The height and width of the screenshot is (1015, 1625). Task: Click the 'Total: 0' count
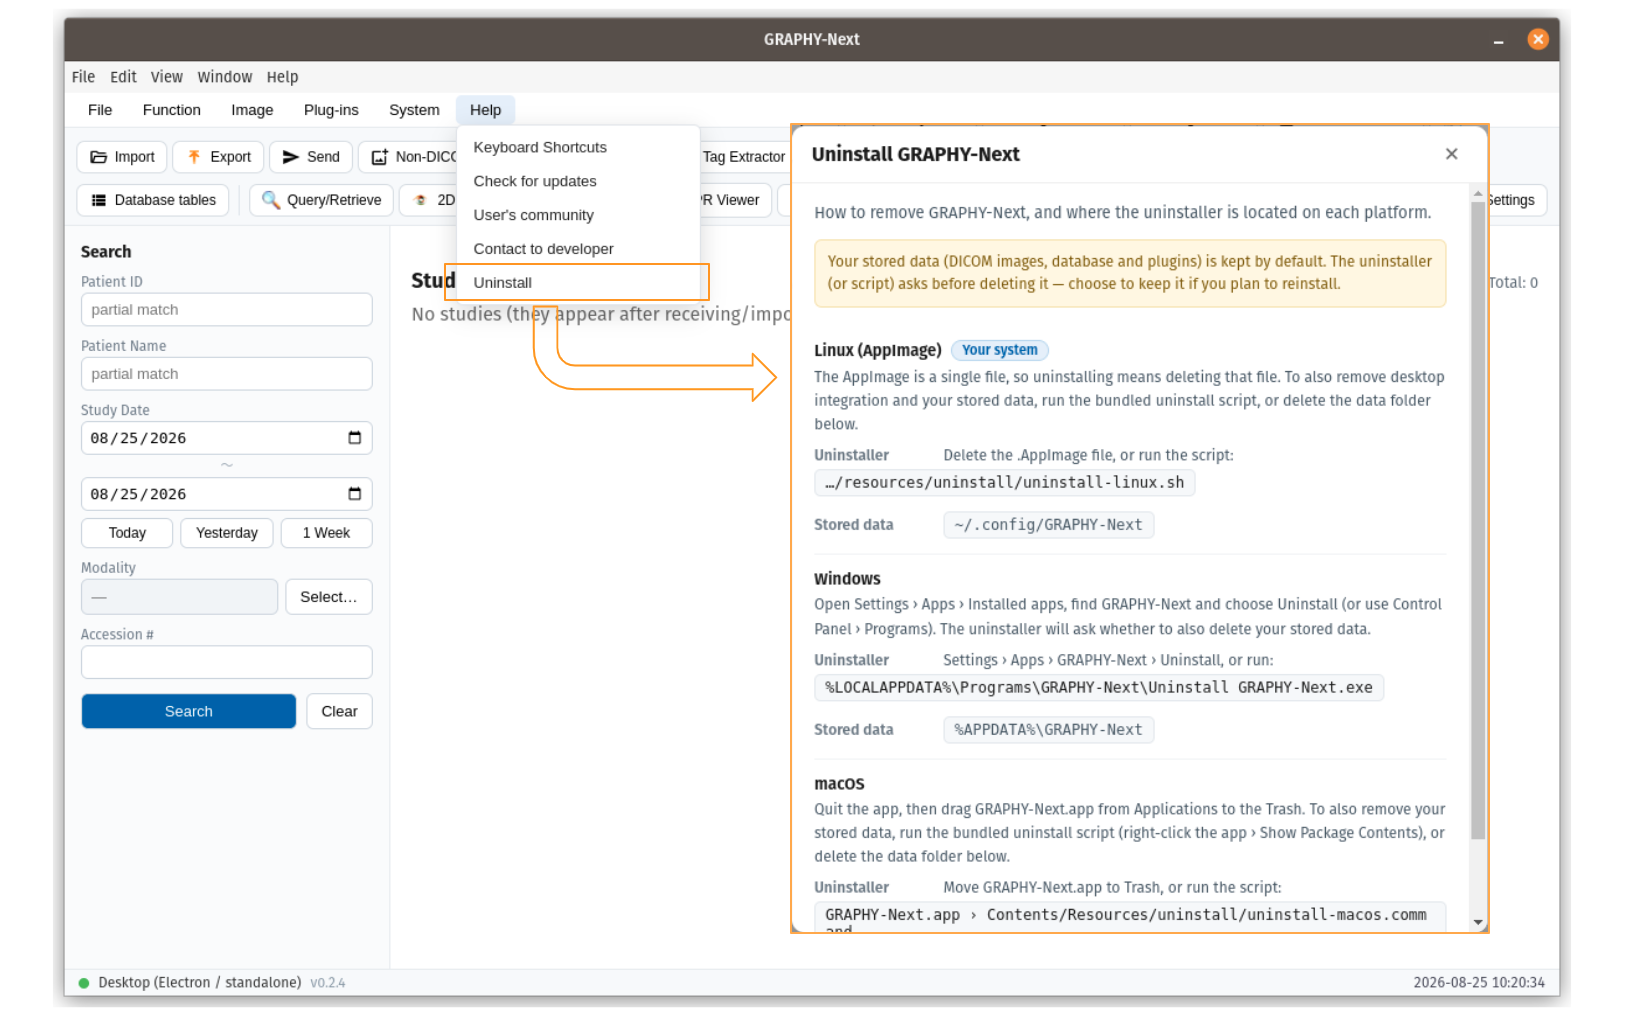[x=1513, y=283]
